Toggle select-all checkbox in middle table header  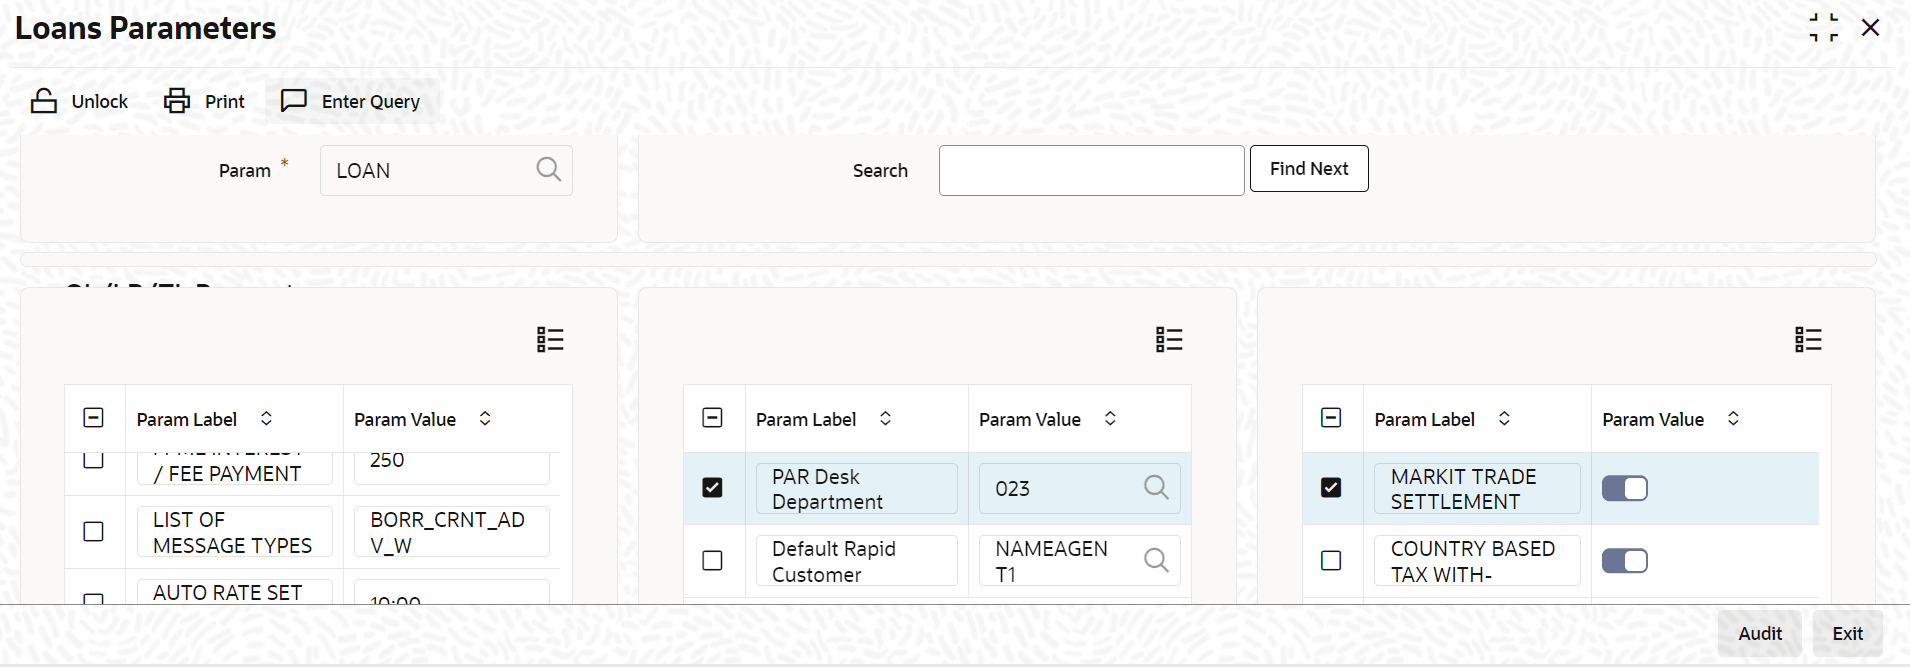click(x=712, y=418)
